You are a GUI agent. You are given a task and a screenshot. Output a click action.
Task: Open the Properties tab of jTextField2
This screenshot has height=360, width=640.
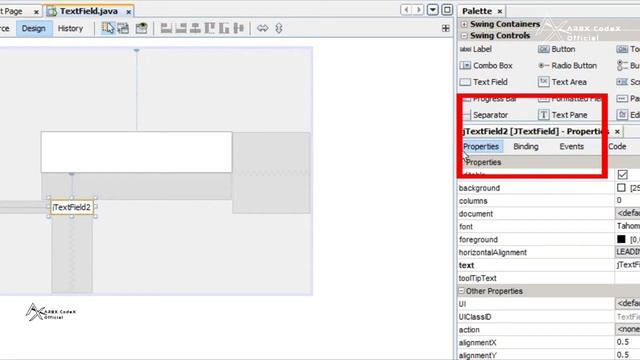click(481, 147)
